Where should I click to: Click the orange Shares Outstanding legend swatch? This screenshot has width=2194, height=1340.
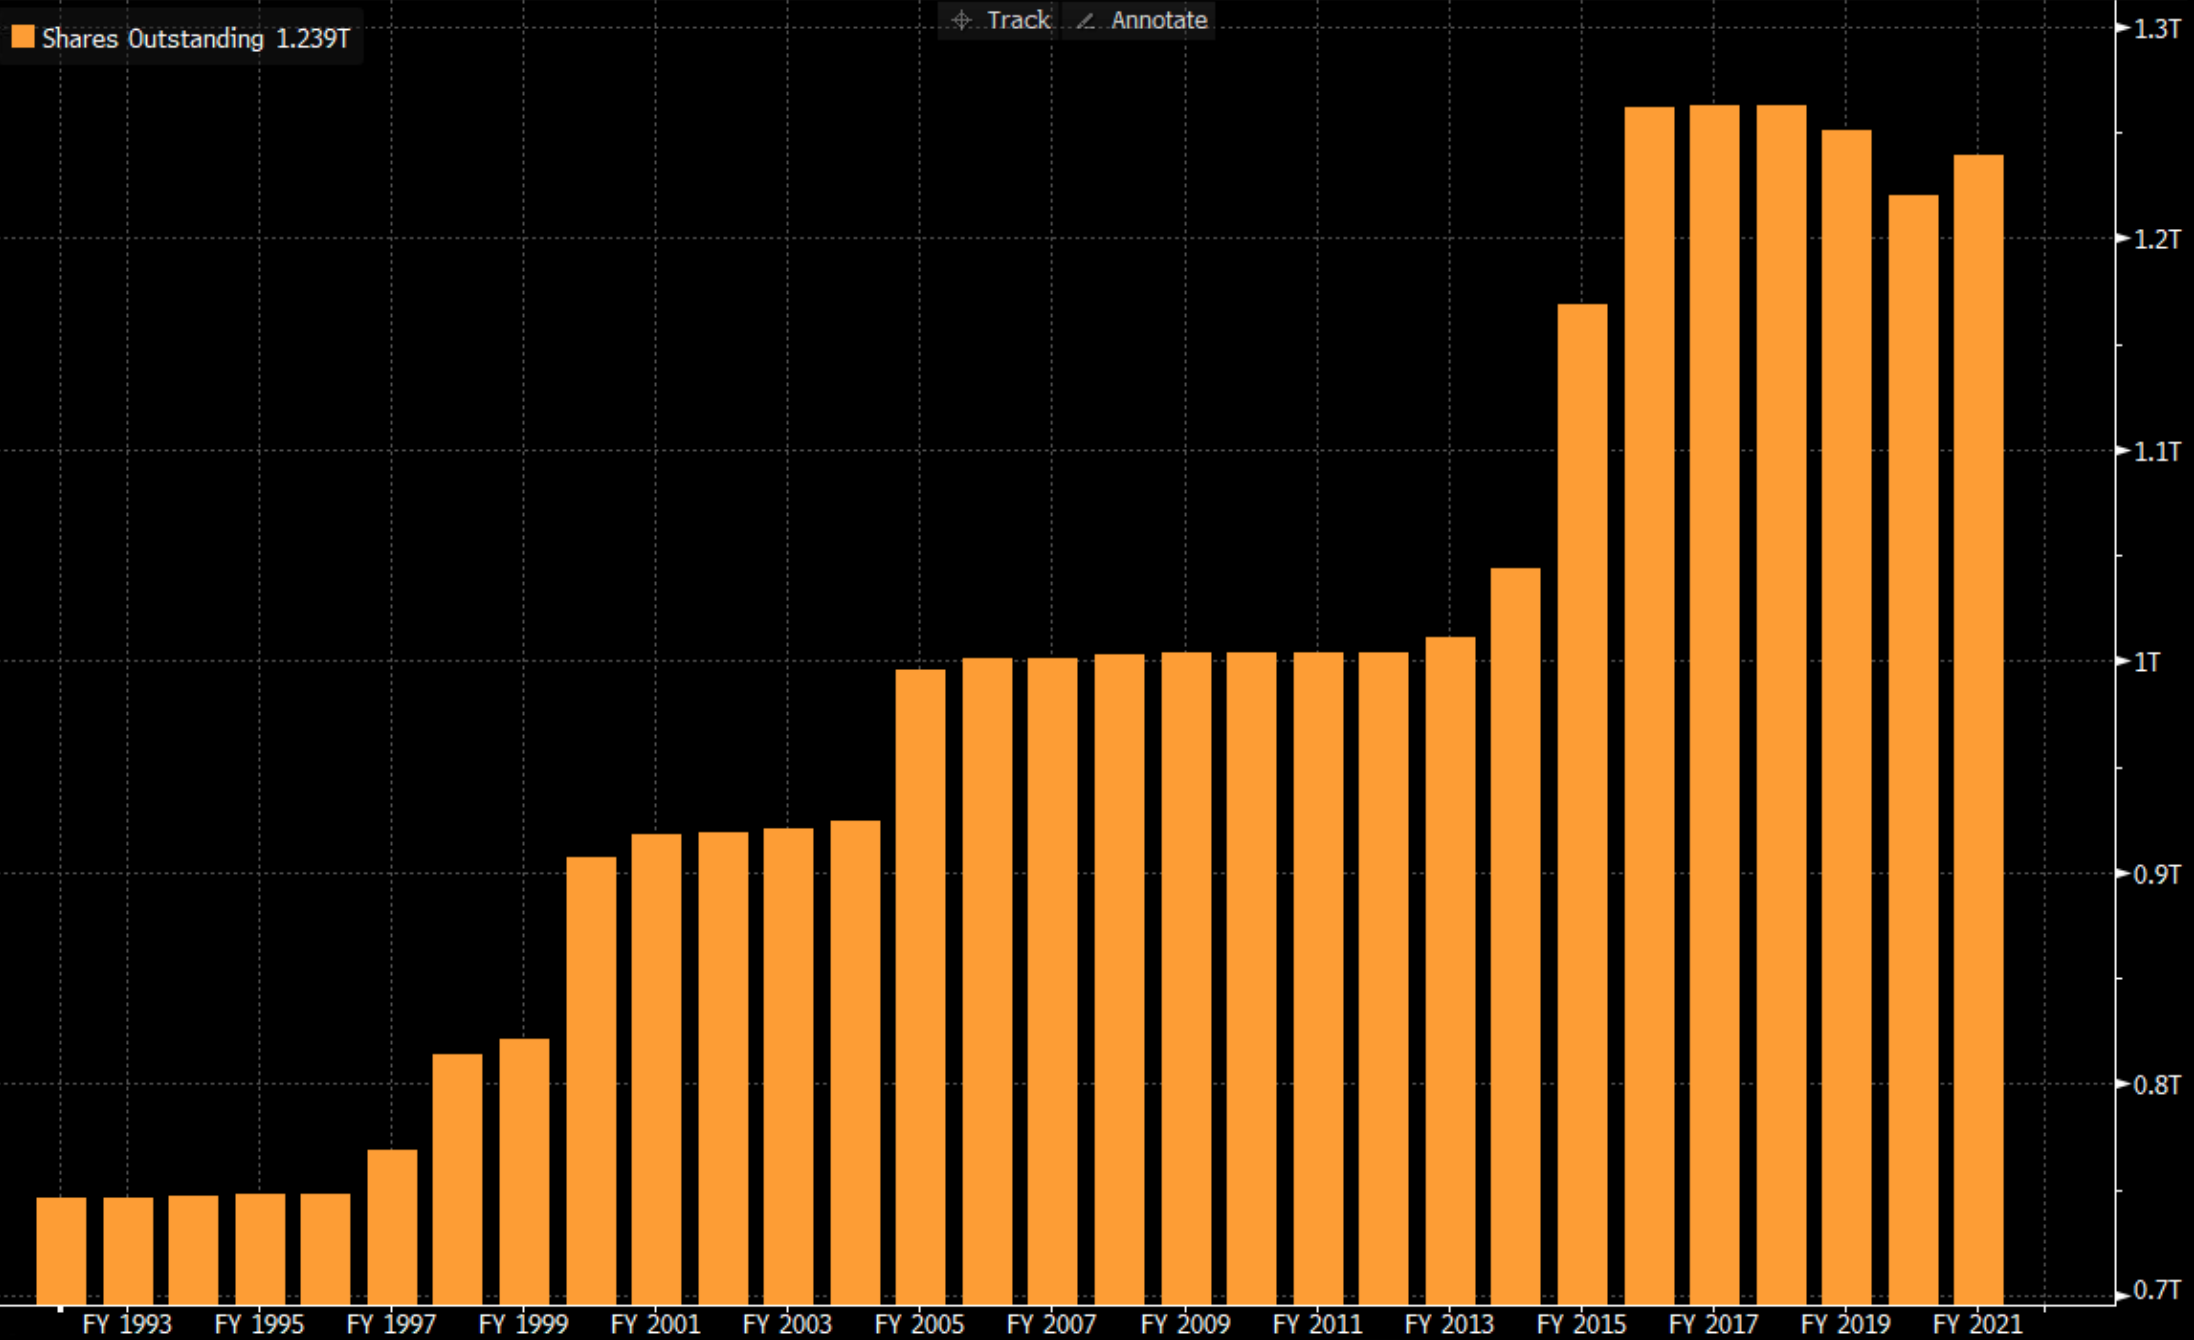pyautogui.click(x=22, y=38)
